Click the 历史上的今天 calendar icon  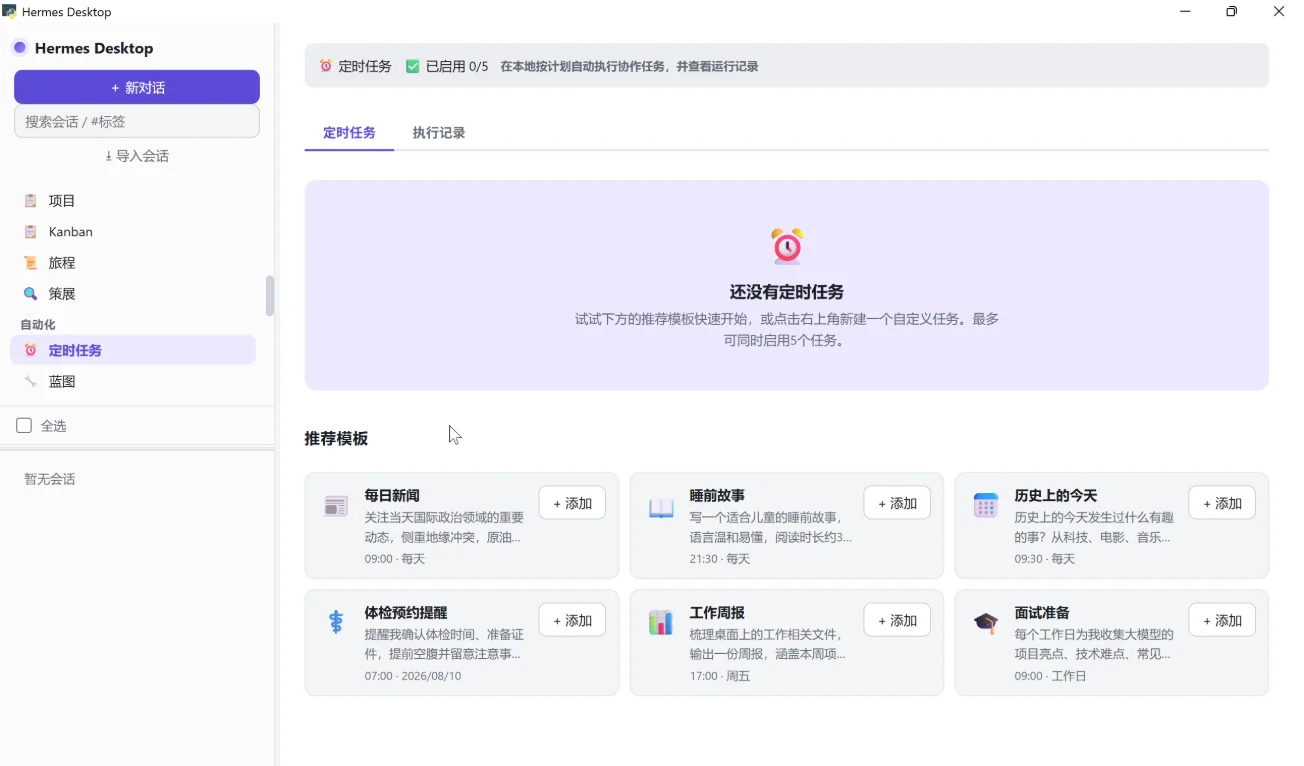tap(986, 506)
